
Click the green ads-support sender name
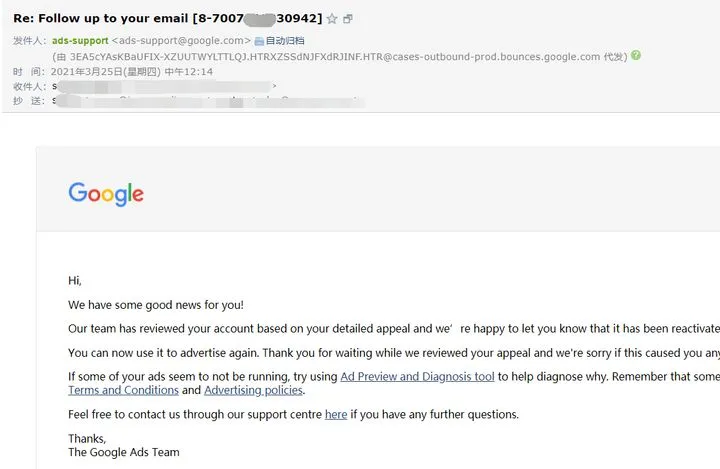tap(80, 40)
